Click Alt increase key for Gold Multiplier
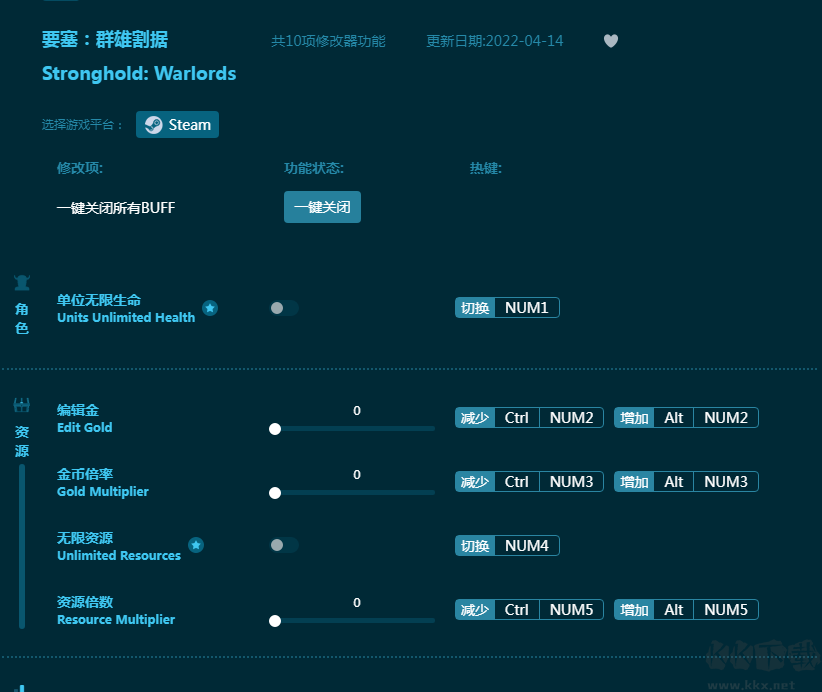The width and height of the screenshot is (822, 692). (x=673, y=482)
